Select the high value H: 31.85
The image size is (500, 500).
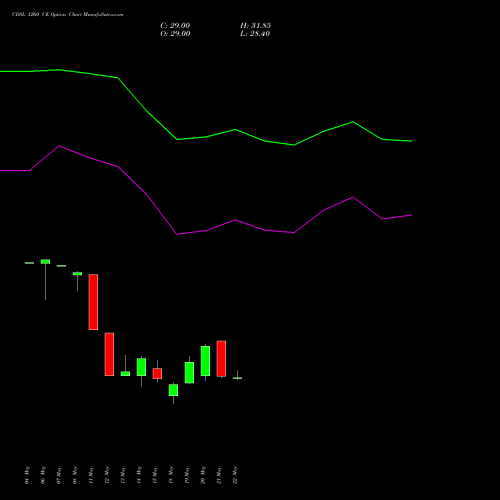tap(255, 26)
